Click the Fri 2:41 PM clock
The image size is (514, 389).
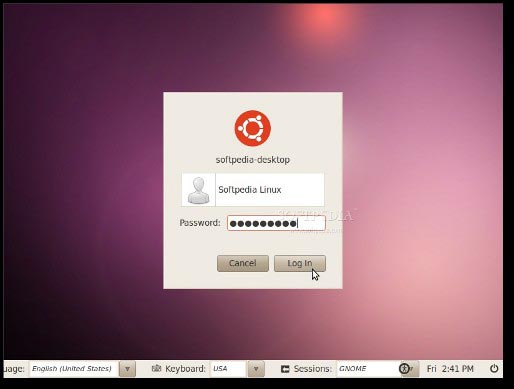pyautogui.click(x=450, y=369)
